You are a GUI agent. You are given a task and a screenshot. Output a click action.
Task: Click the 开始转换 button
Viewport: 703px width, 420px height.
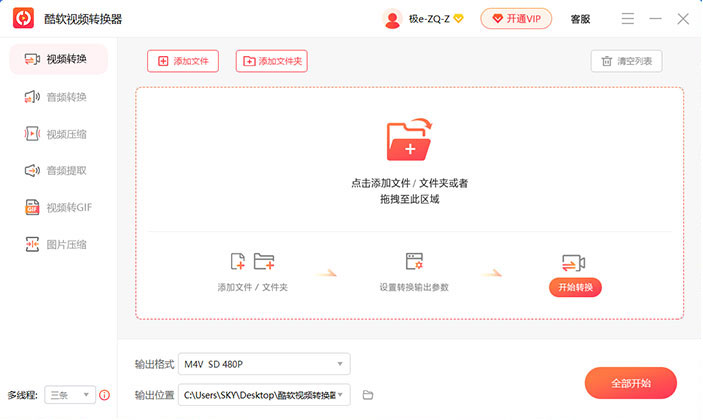575,287
